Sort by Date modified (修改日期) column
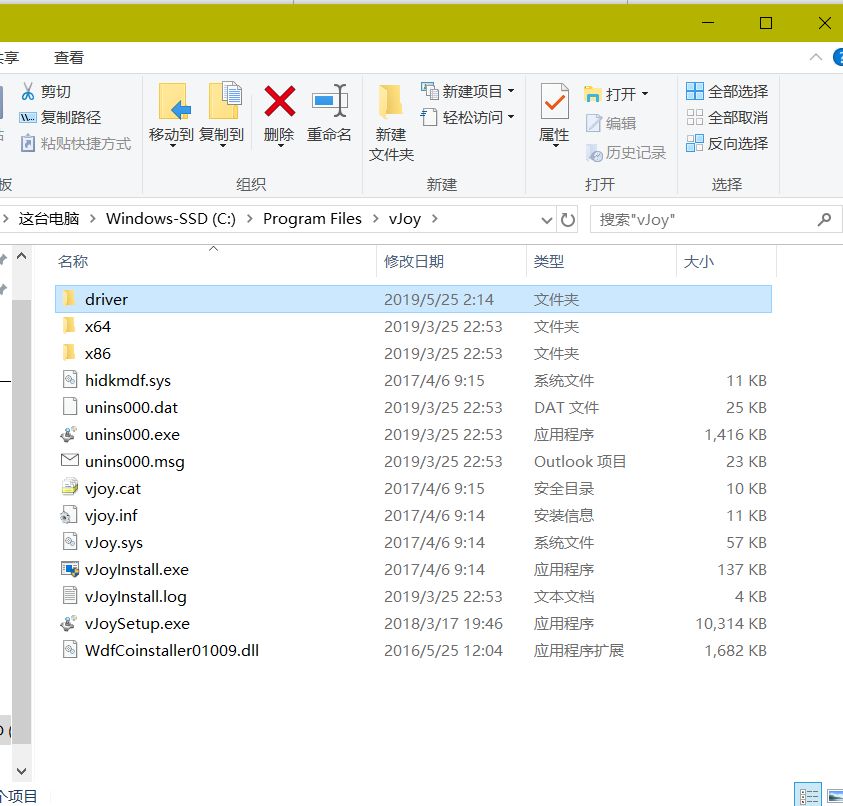 click(x=452, y=262)
